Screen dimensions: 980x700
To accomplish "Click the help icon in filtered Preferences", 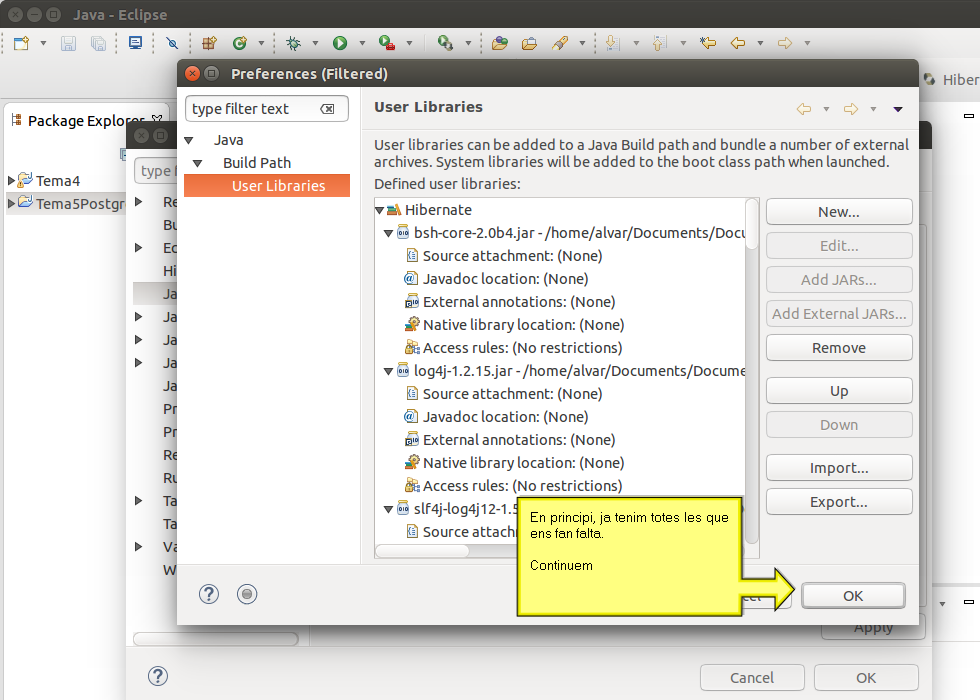I will [209, 594].
